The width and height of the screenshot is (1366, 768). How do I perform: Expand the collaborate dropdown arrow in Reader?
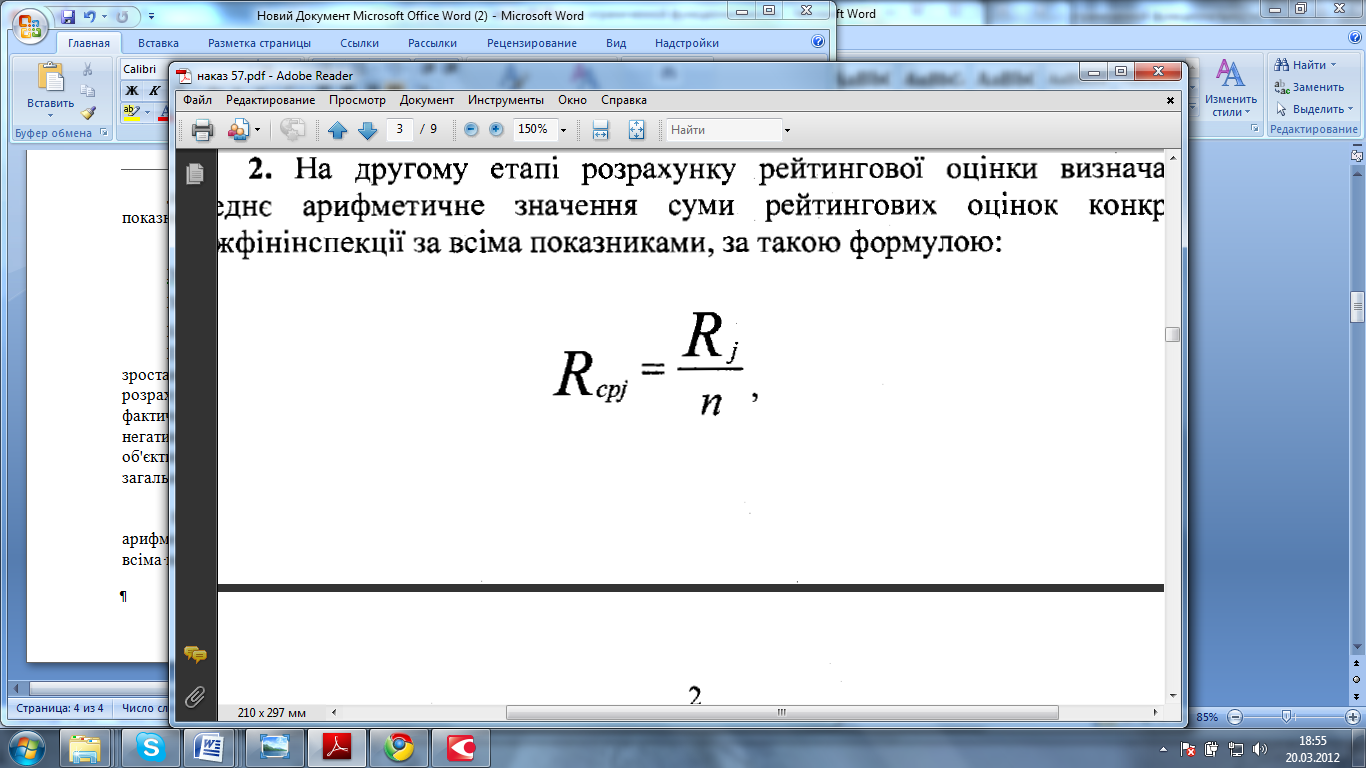257,130
